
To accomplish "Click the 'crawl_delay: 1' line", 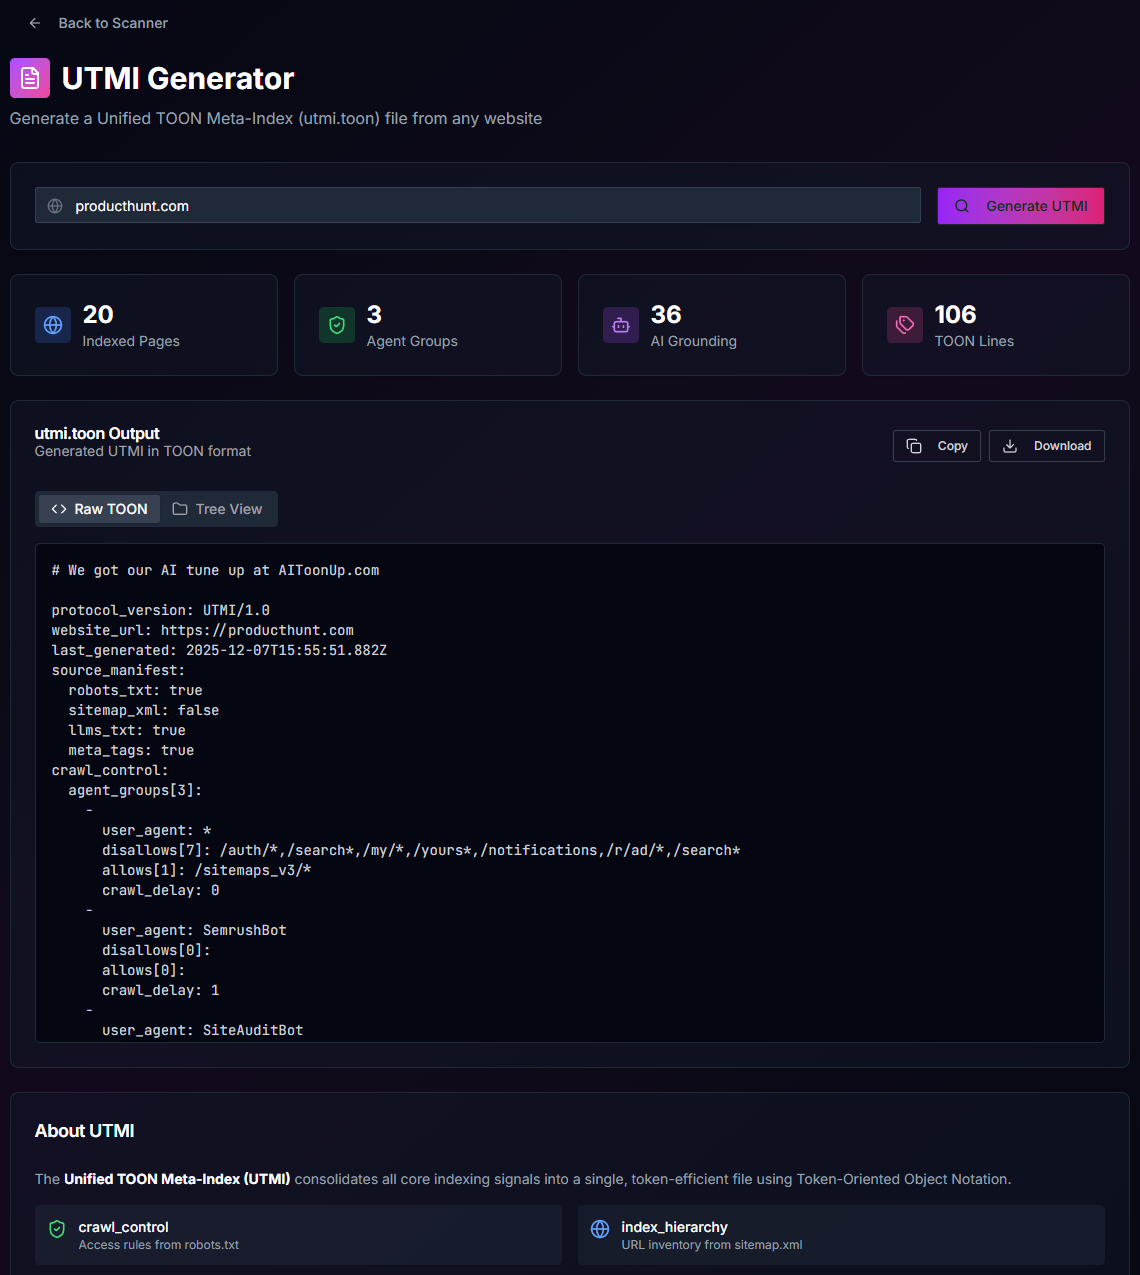I will [x=161, y=990].
